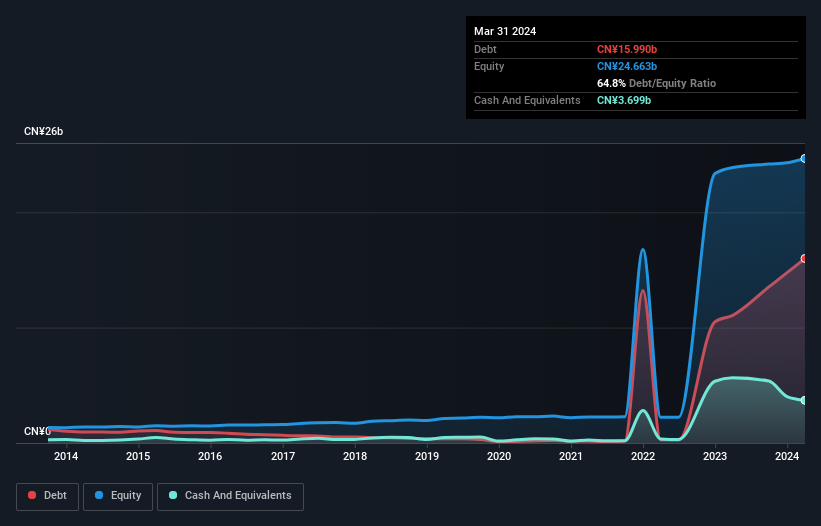Click the CN¥26b y-axis label

point(43,131)
